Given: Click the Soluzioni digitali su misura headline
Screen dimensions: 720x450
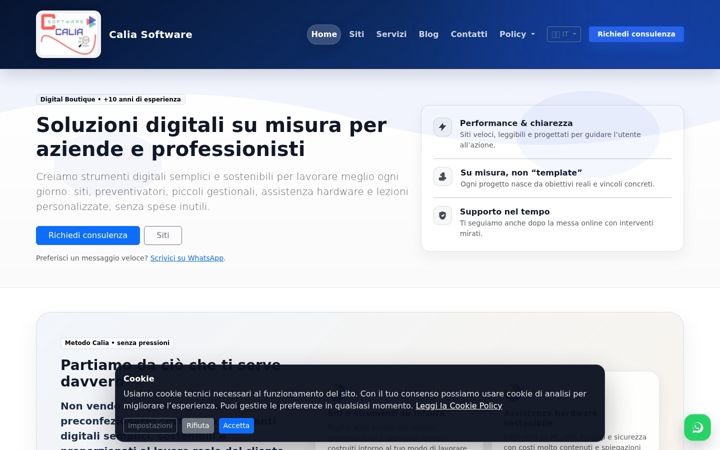Looking at the screenshot, I should click(211, 137).
